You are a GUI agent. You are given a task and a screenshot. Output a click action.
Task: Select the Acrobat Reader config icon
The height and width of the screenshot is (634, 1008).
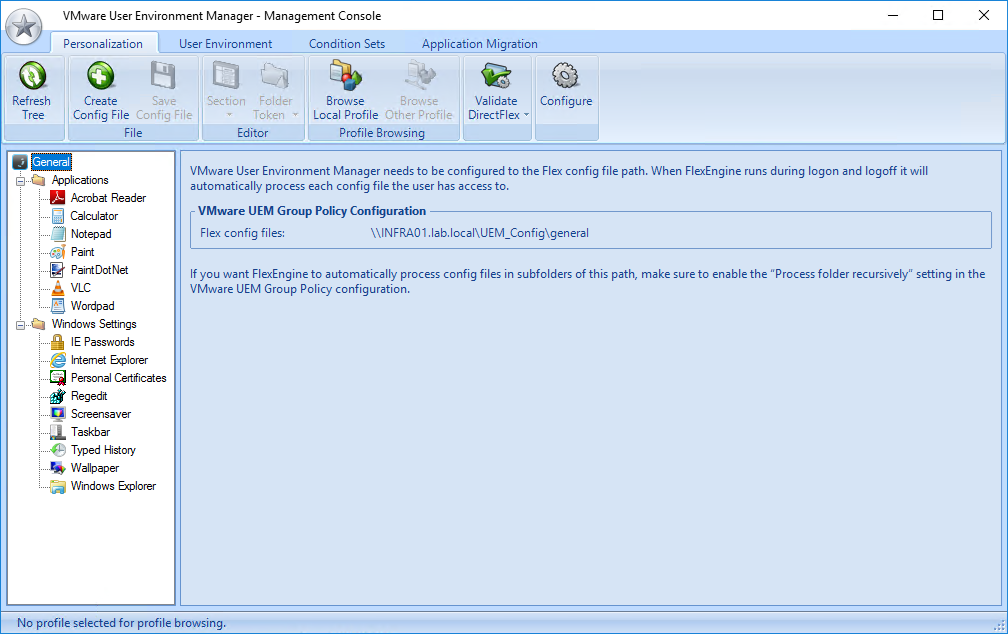pyautogui.click(x=58, y=198)
